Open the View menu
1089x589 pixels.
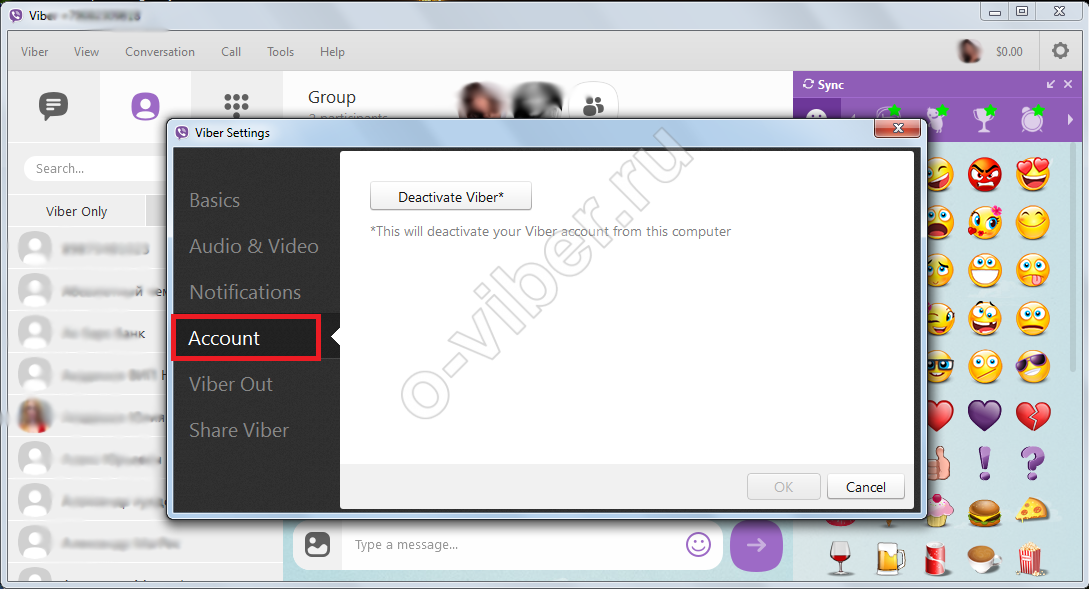click(x=87, y=51)
